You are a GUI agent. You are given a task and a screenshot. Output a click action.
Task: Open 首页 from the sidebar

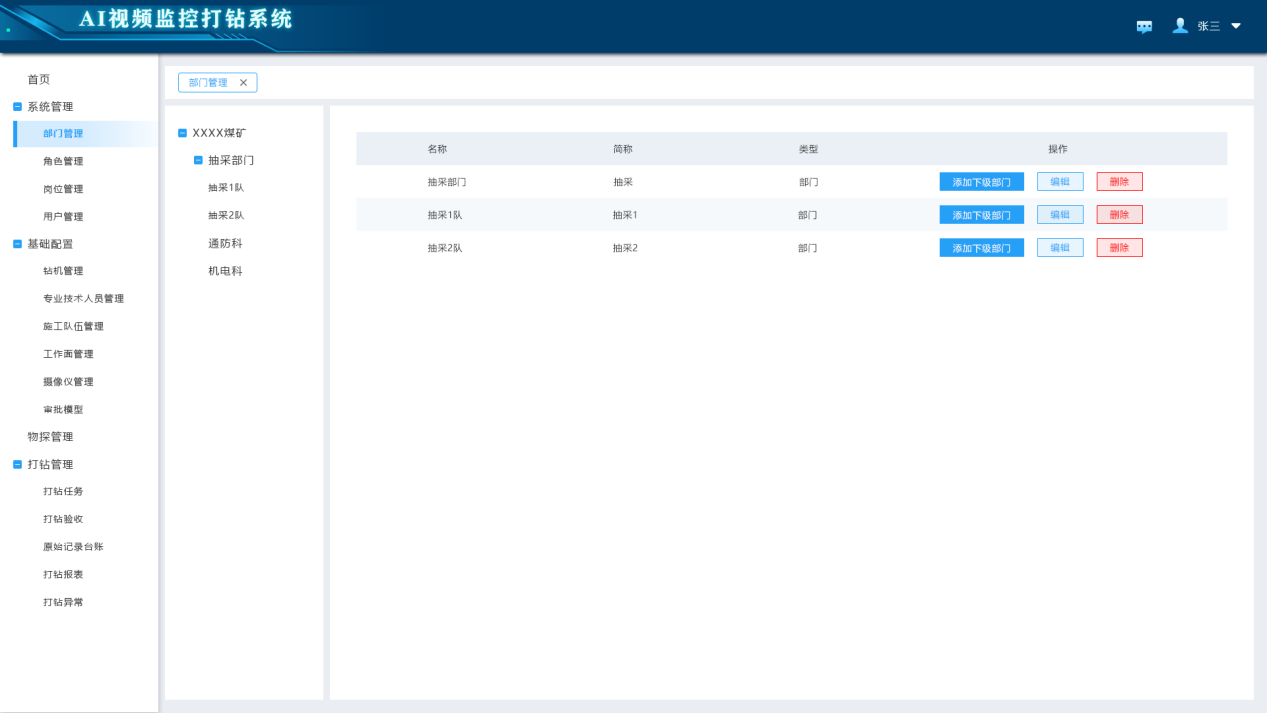pos(38,79)
